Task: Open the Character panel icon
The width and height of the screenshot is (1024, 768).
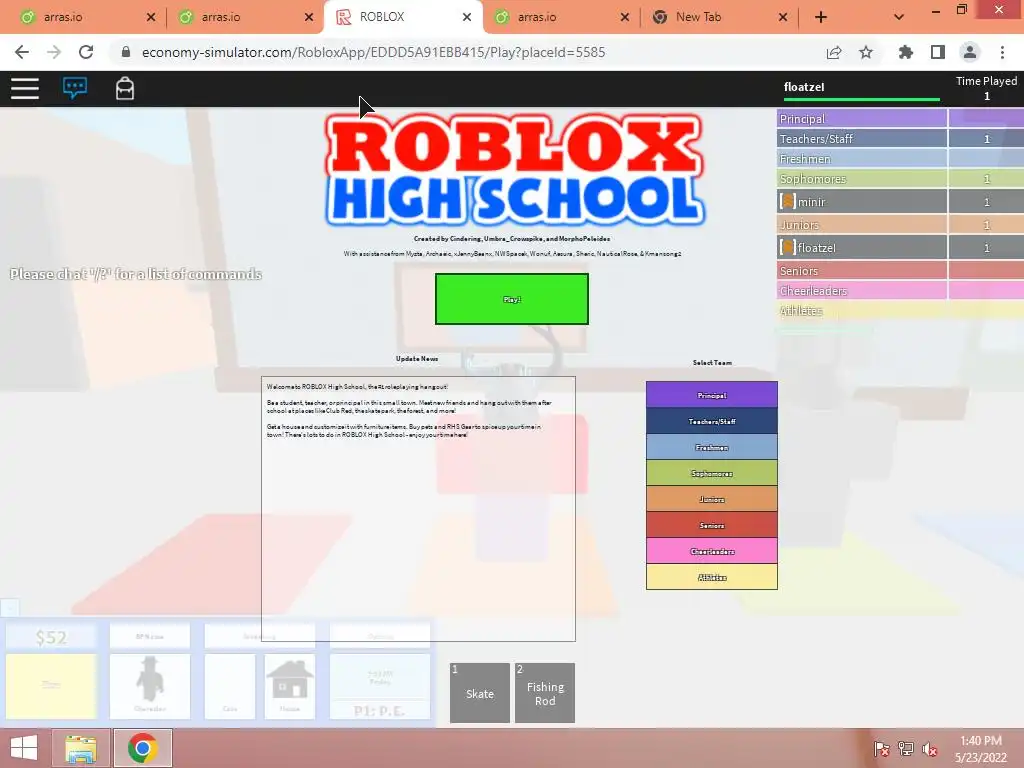Action: pos(150,686)
